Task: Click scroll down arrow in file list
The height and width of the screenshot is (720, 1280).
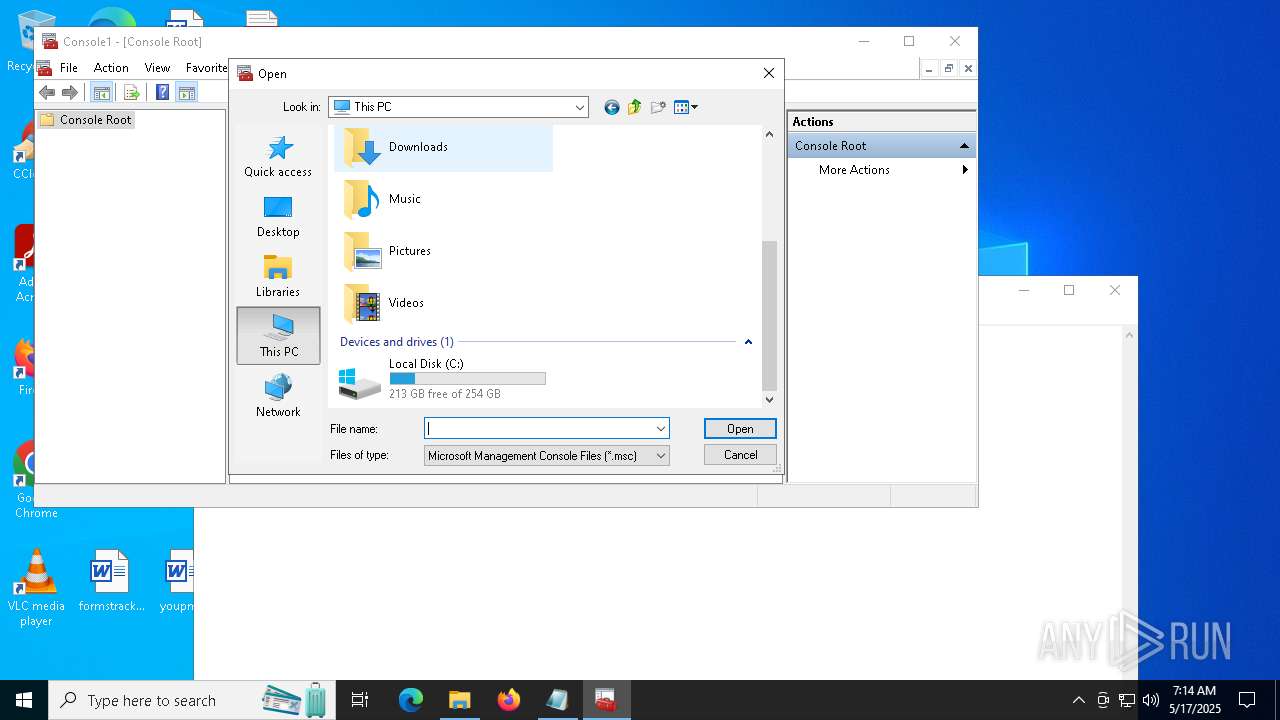Action: (769, 399)
